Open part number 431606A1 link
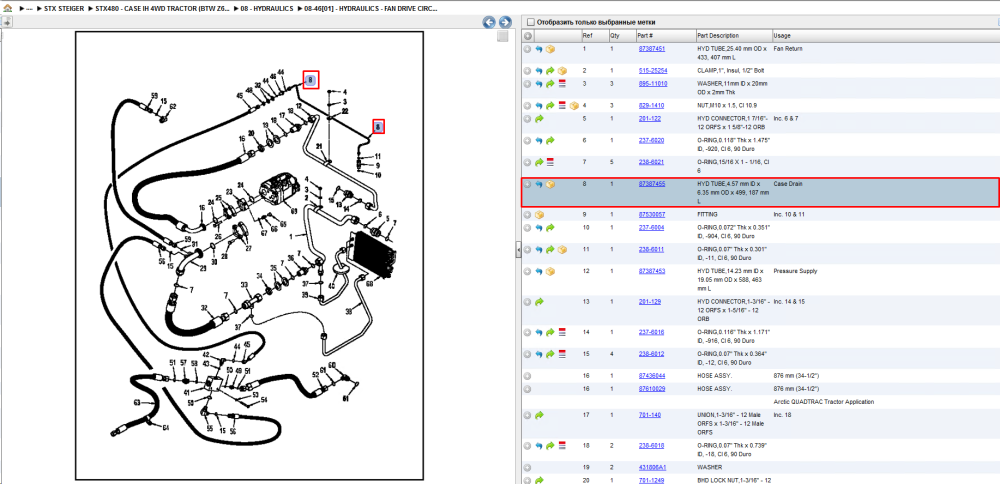Image resolution: width=1000 pixels, height=484 pixels. point(652,467)
